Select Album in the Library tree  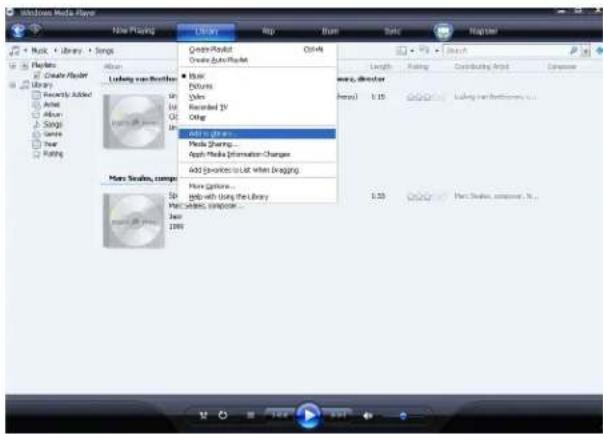pyautogui.click(x=52, y=115)
